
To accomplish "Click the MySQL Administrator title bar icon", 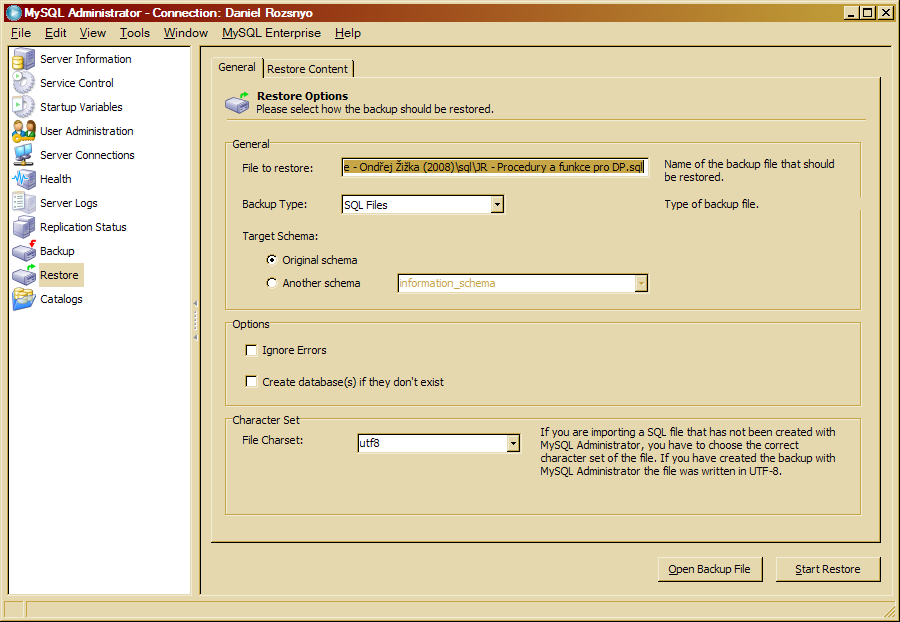I will click(x=13, y=13).
